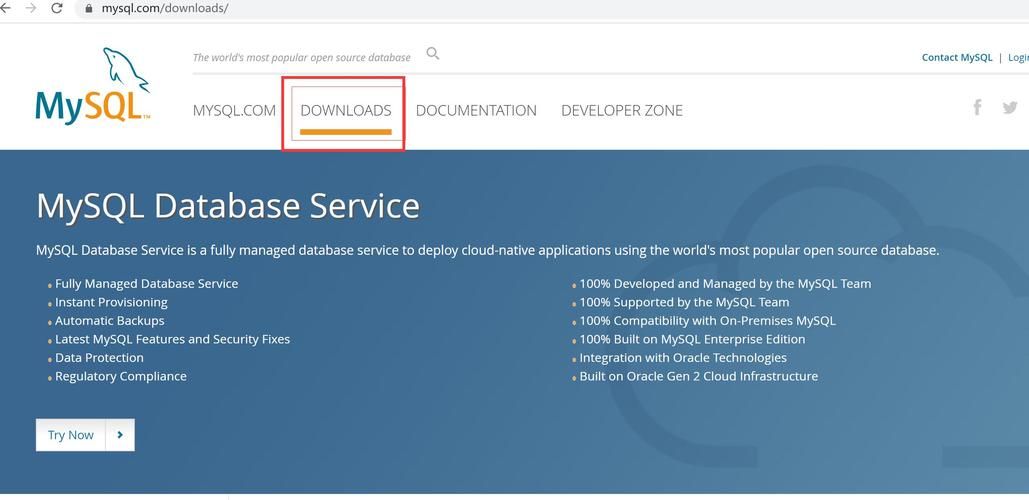The image size is (1029, 500).
Task: Click '100% Supported by the MySQL Team'
Action: click(684, 302)
